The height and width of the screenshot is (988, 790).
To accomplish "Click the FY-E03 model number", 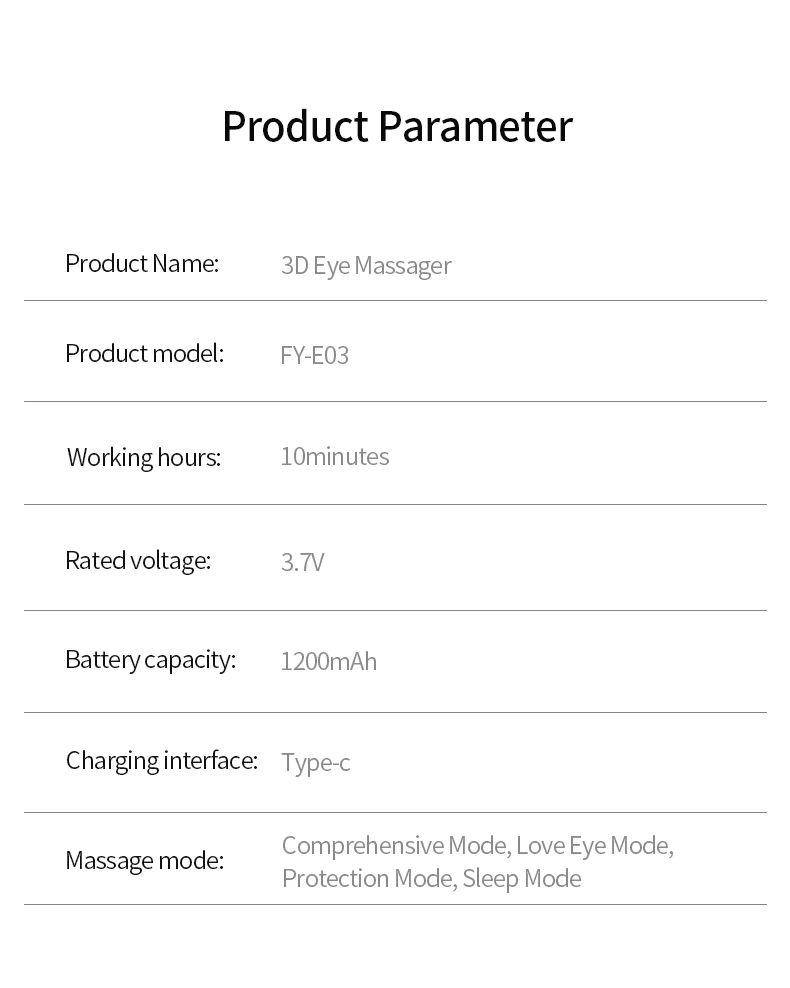I will (314, 356).
